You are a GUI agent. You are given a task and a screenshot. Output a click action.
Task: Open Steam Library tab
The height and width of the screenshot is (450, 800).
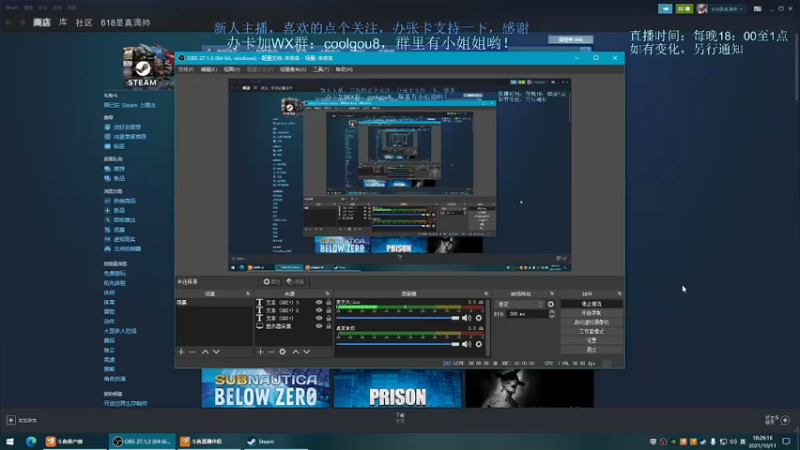63,22
